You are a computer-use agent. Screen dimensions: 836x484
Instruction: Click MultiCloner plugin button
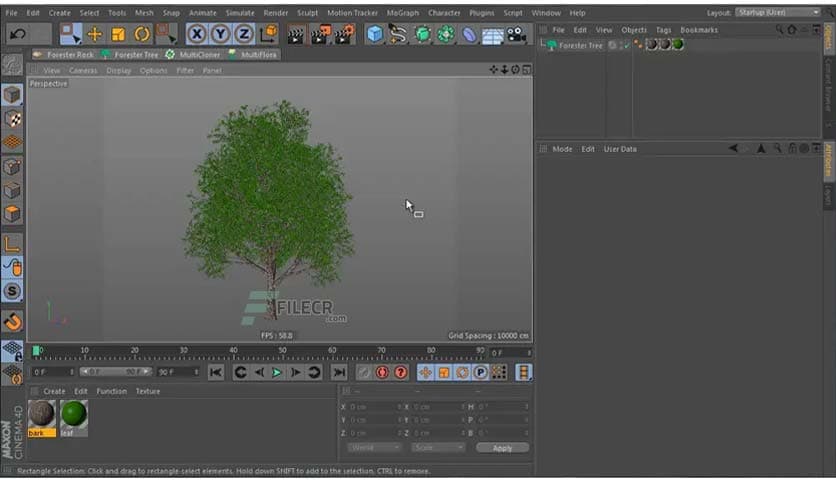point(192,54)
